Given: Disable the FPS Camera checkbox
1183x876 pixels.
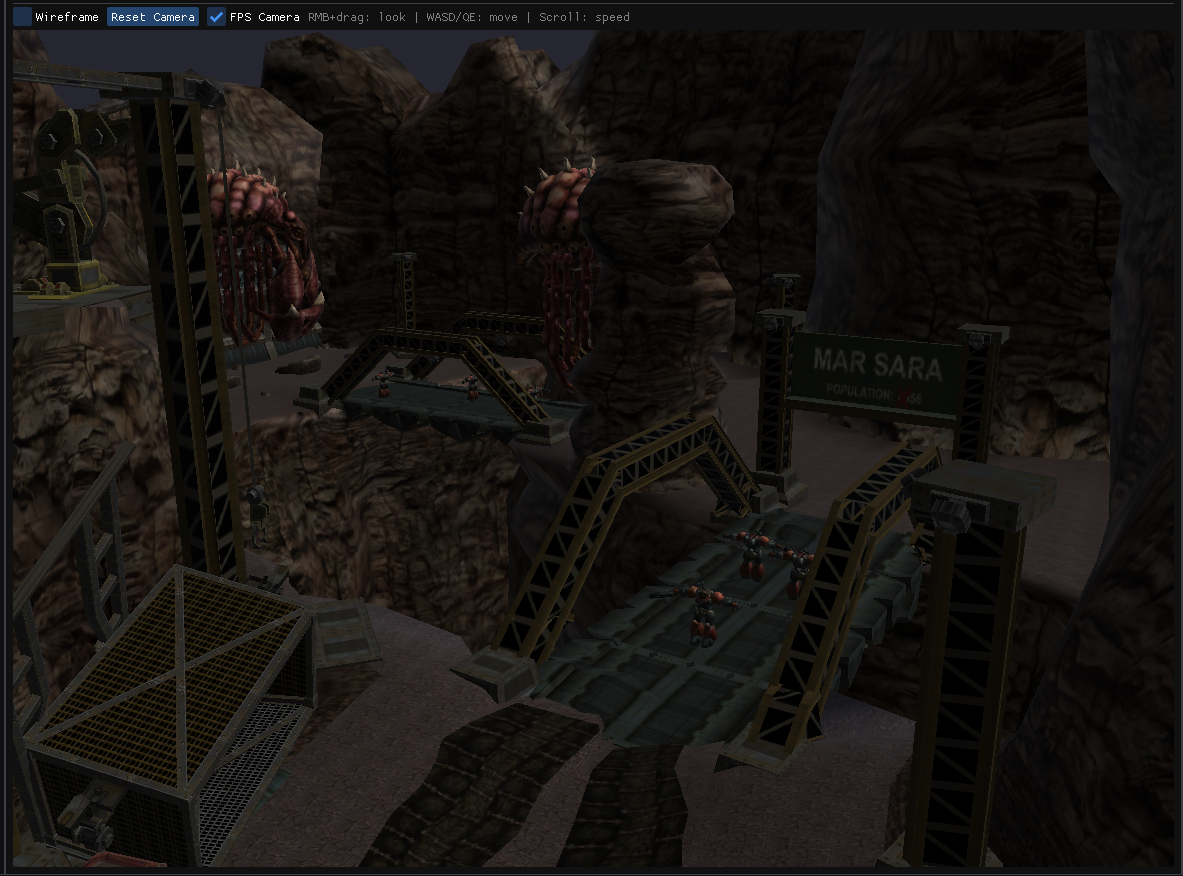Looking at the screenshot, I should 217,17.
